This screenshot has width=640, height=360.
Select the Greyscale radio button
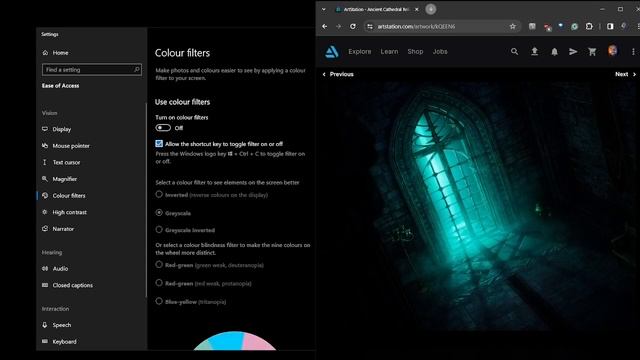pyautogui.click(x=159, y=213)
